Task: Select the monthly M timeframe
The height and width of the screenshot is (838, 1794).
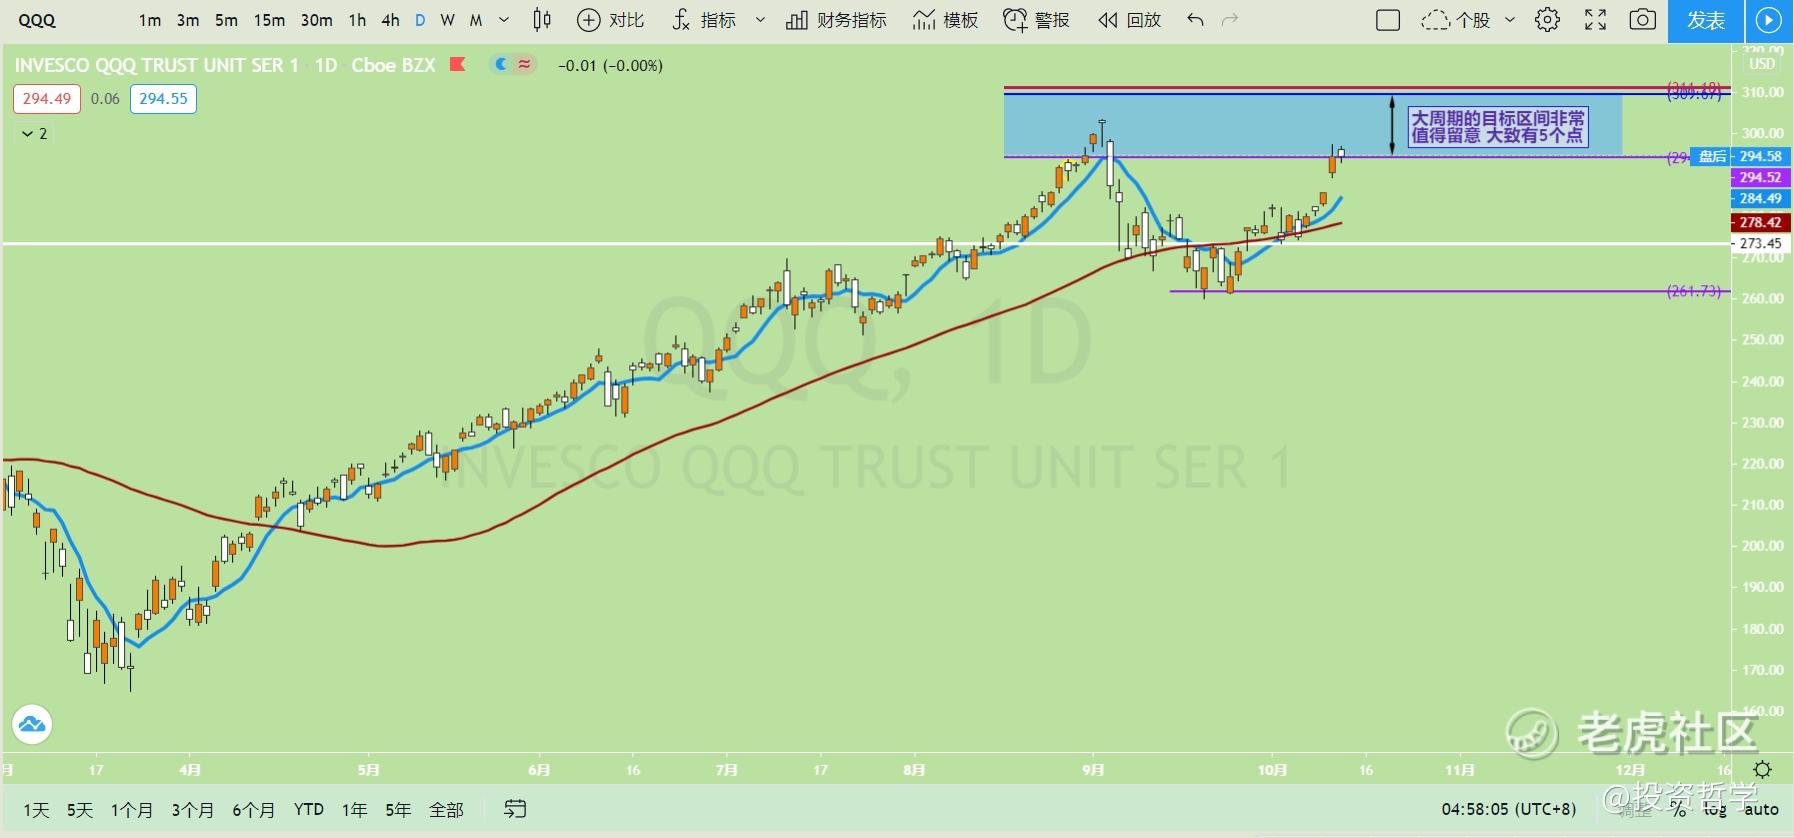Action: [x=476, y=20]
